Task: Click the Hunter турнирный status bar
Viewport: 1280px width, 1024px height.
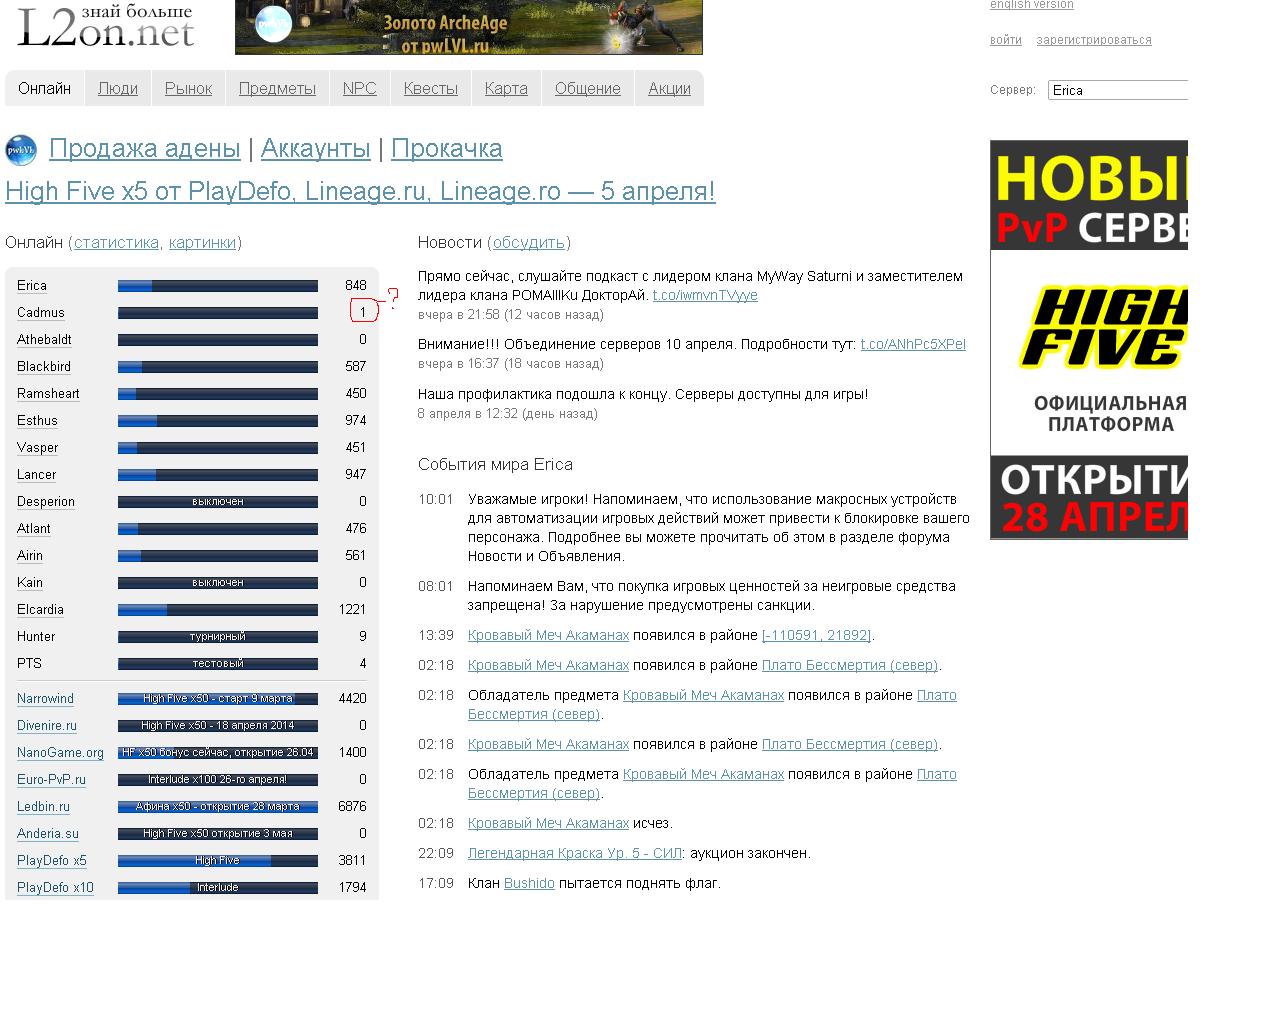Action: pyautogui.click(x=218, y=637)
